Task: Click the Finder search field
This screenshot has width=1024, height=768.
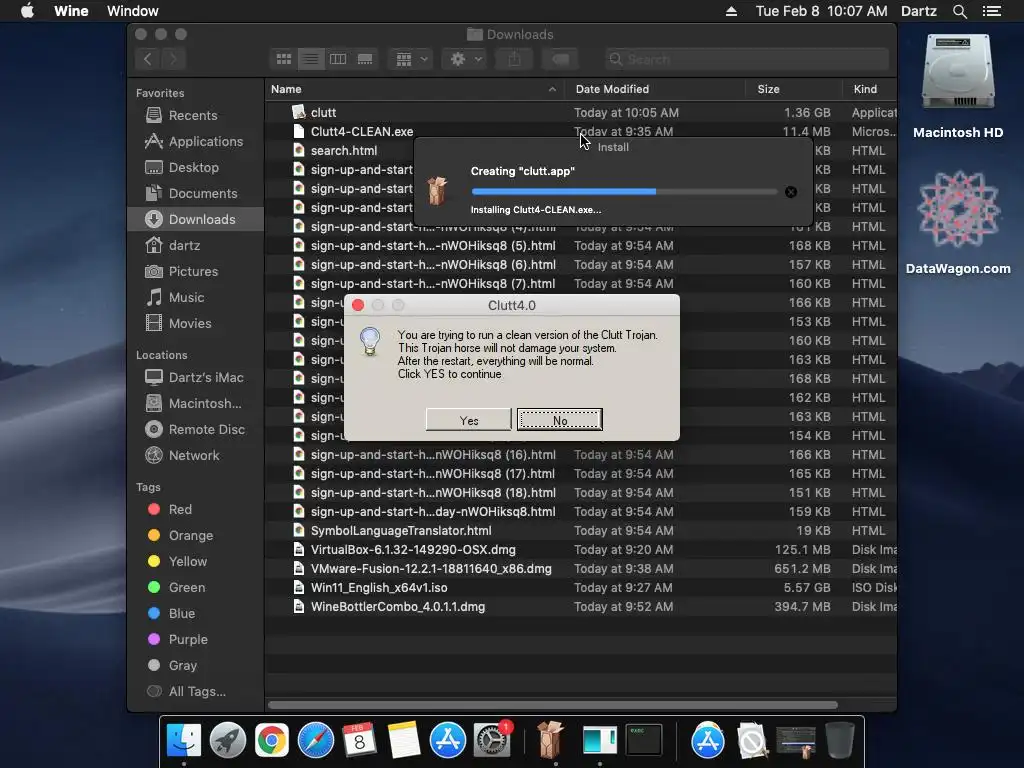Action: (746, 59)
